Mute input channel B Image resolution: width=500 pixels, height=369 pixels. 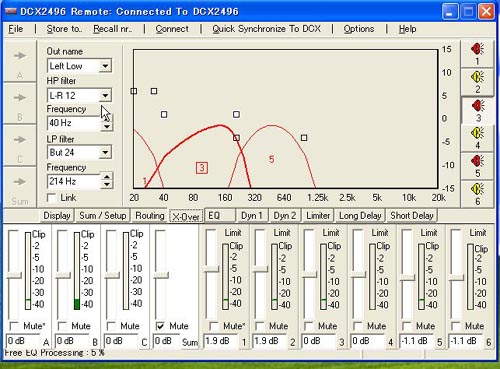62,326
